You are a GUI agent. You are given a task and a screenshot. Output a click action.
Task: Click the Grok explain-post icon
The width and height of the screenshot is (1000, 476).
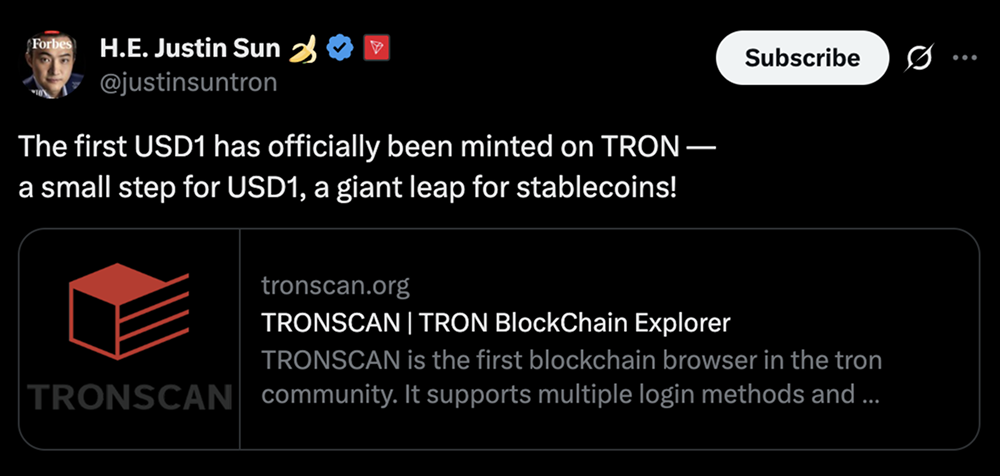tap(919, 58)
